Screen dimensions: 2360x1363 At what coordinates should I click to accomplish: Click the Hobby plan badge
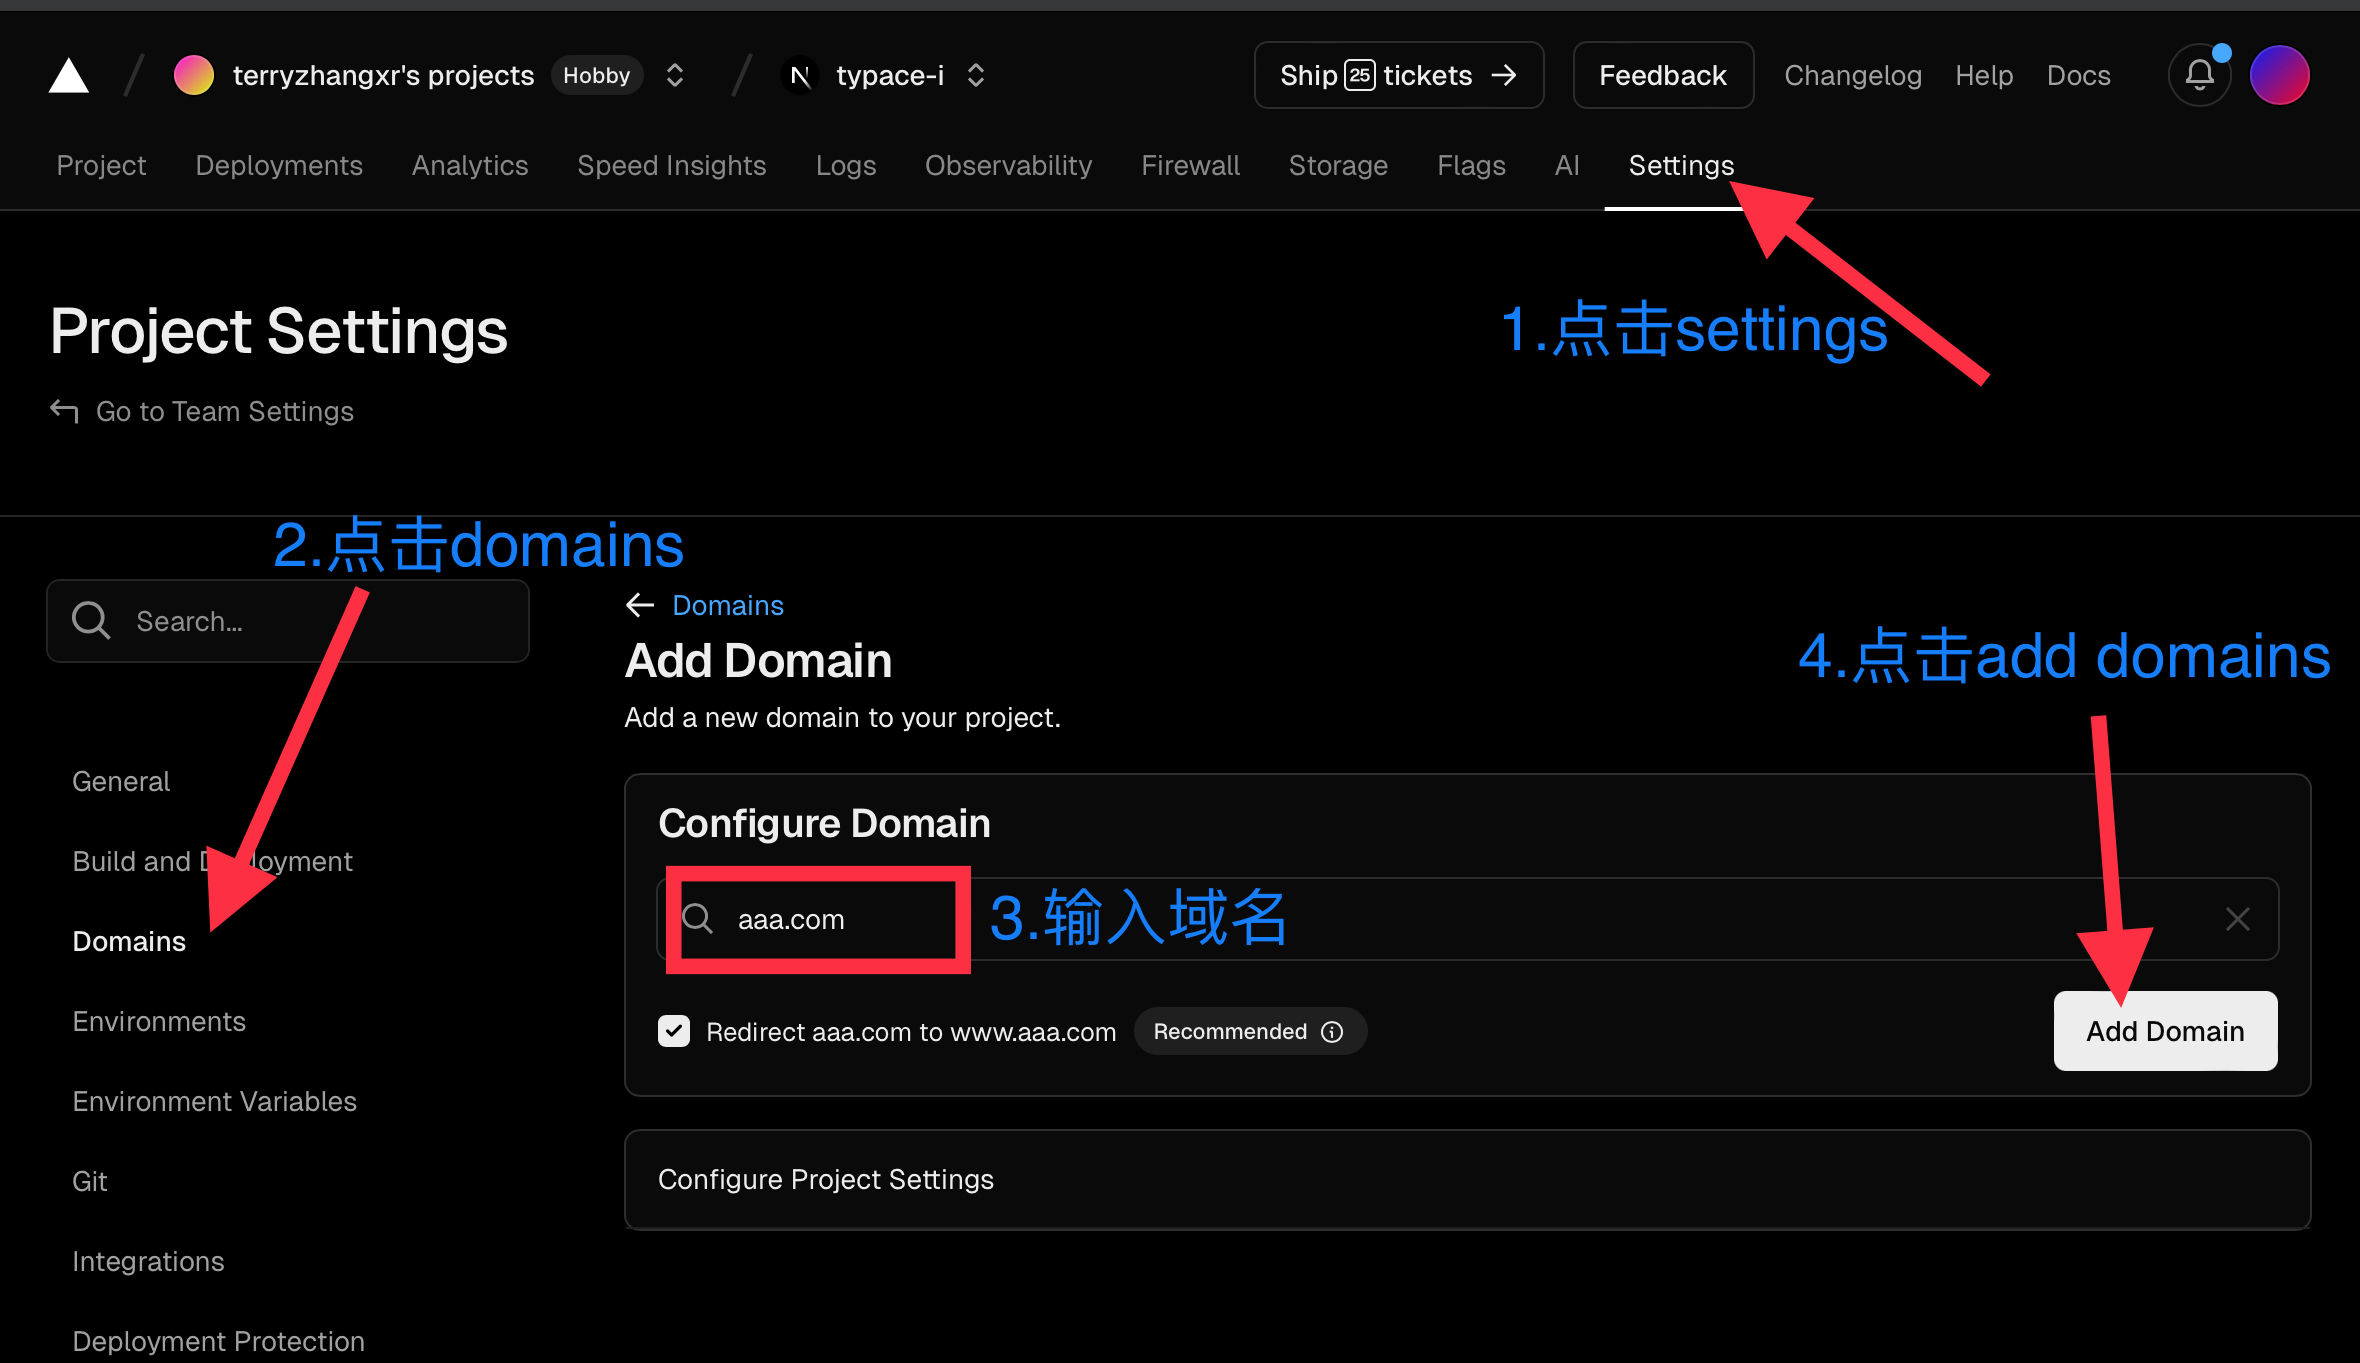[596, 75]
